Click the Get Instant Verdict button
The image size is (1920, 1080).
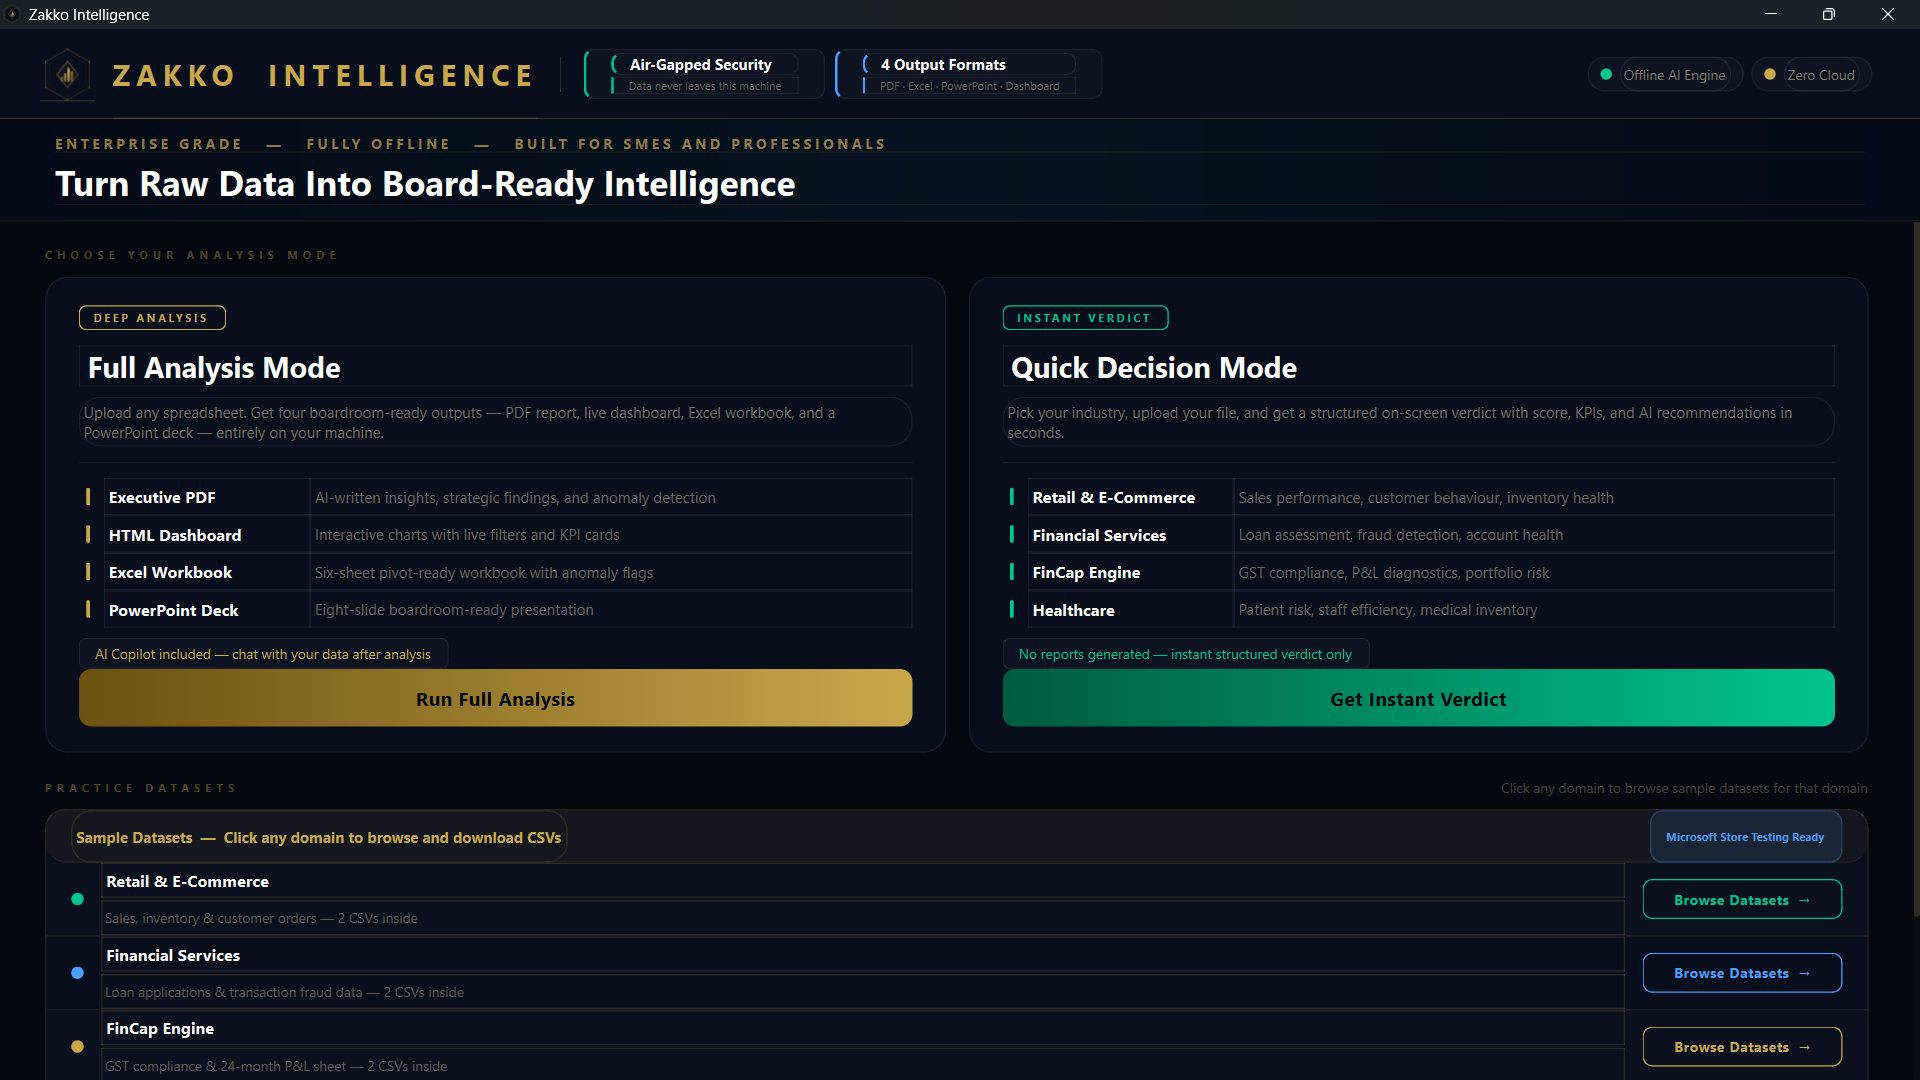click(x=1418, y=698)
